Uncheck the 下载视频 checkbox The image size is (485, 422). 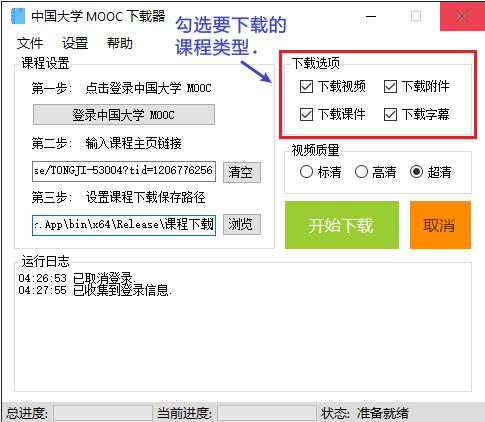click(x=306, y=87)
